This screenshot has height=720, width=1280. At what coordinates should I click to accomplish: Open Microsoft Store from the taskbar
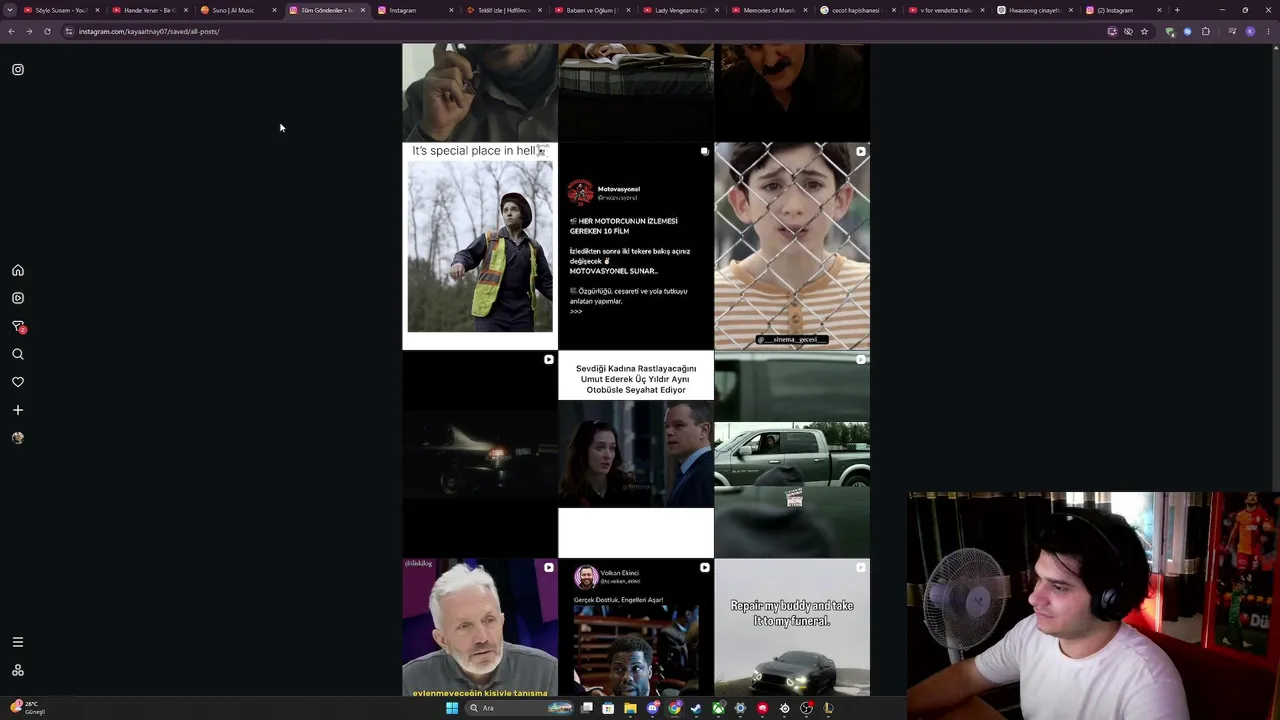[x=609, y=708]
